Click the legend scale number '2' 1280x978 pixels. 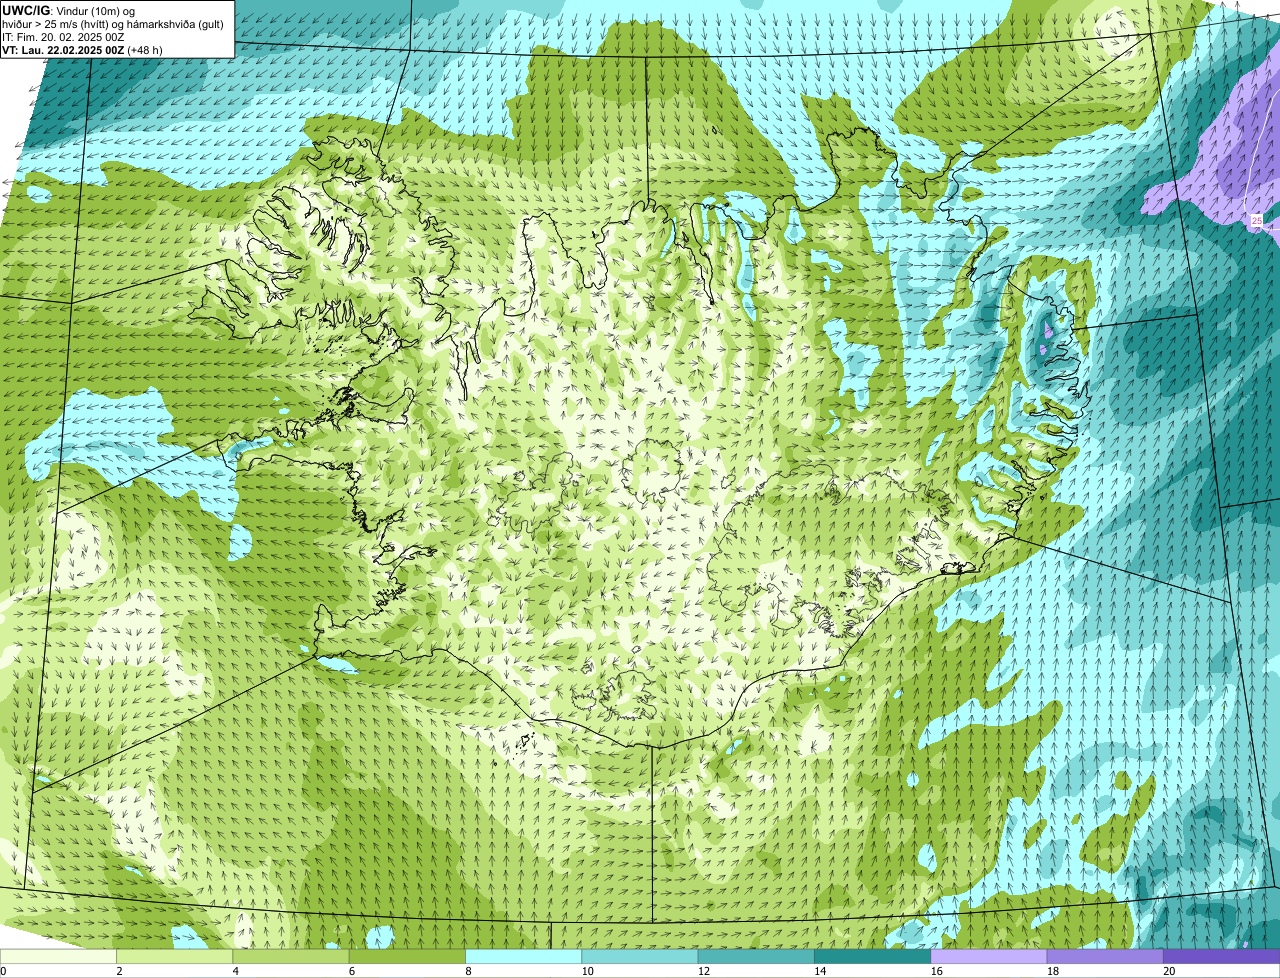119,970
